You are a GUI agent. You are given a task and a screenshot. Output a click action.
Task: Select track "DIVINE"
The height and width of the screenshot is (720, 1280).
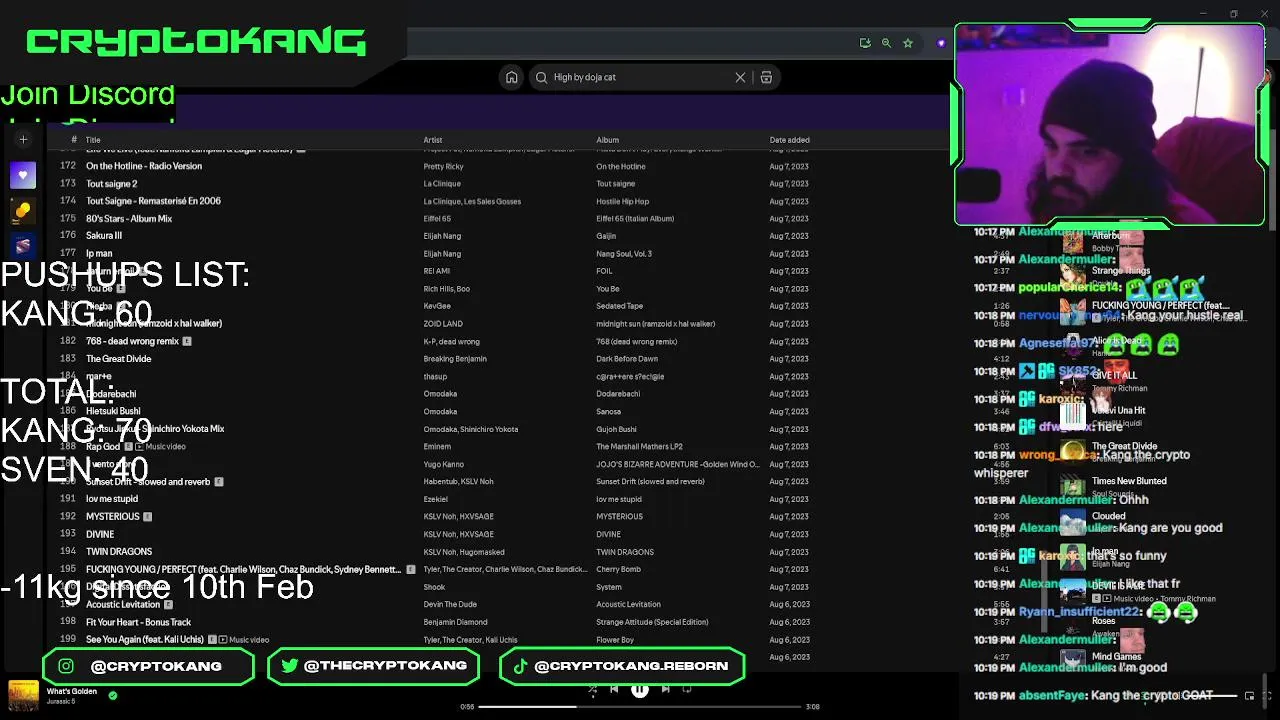pyautogui.click(x=100, y=535)
